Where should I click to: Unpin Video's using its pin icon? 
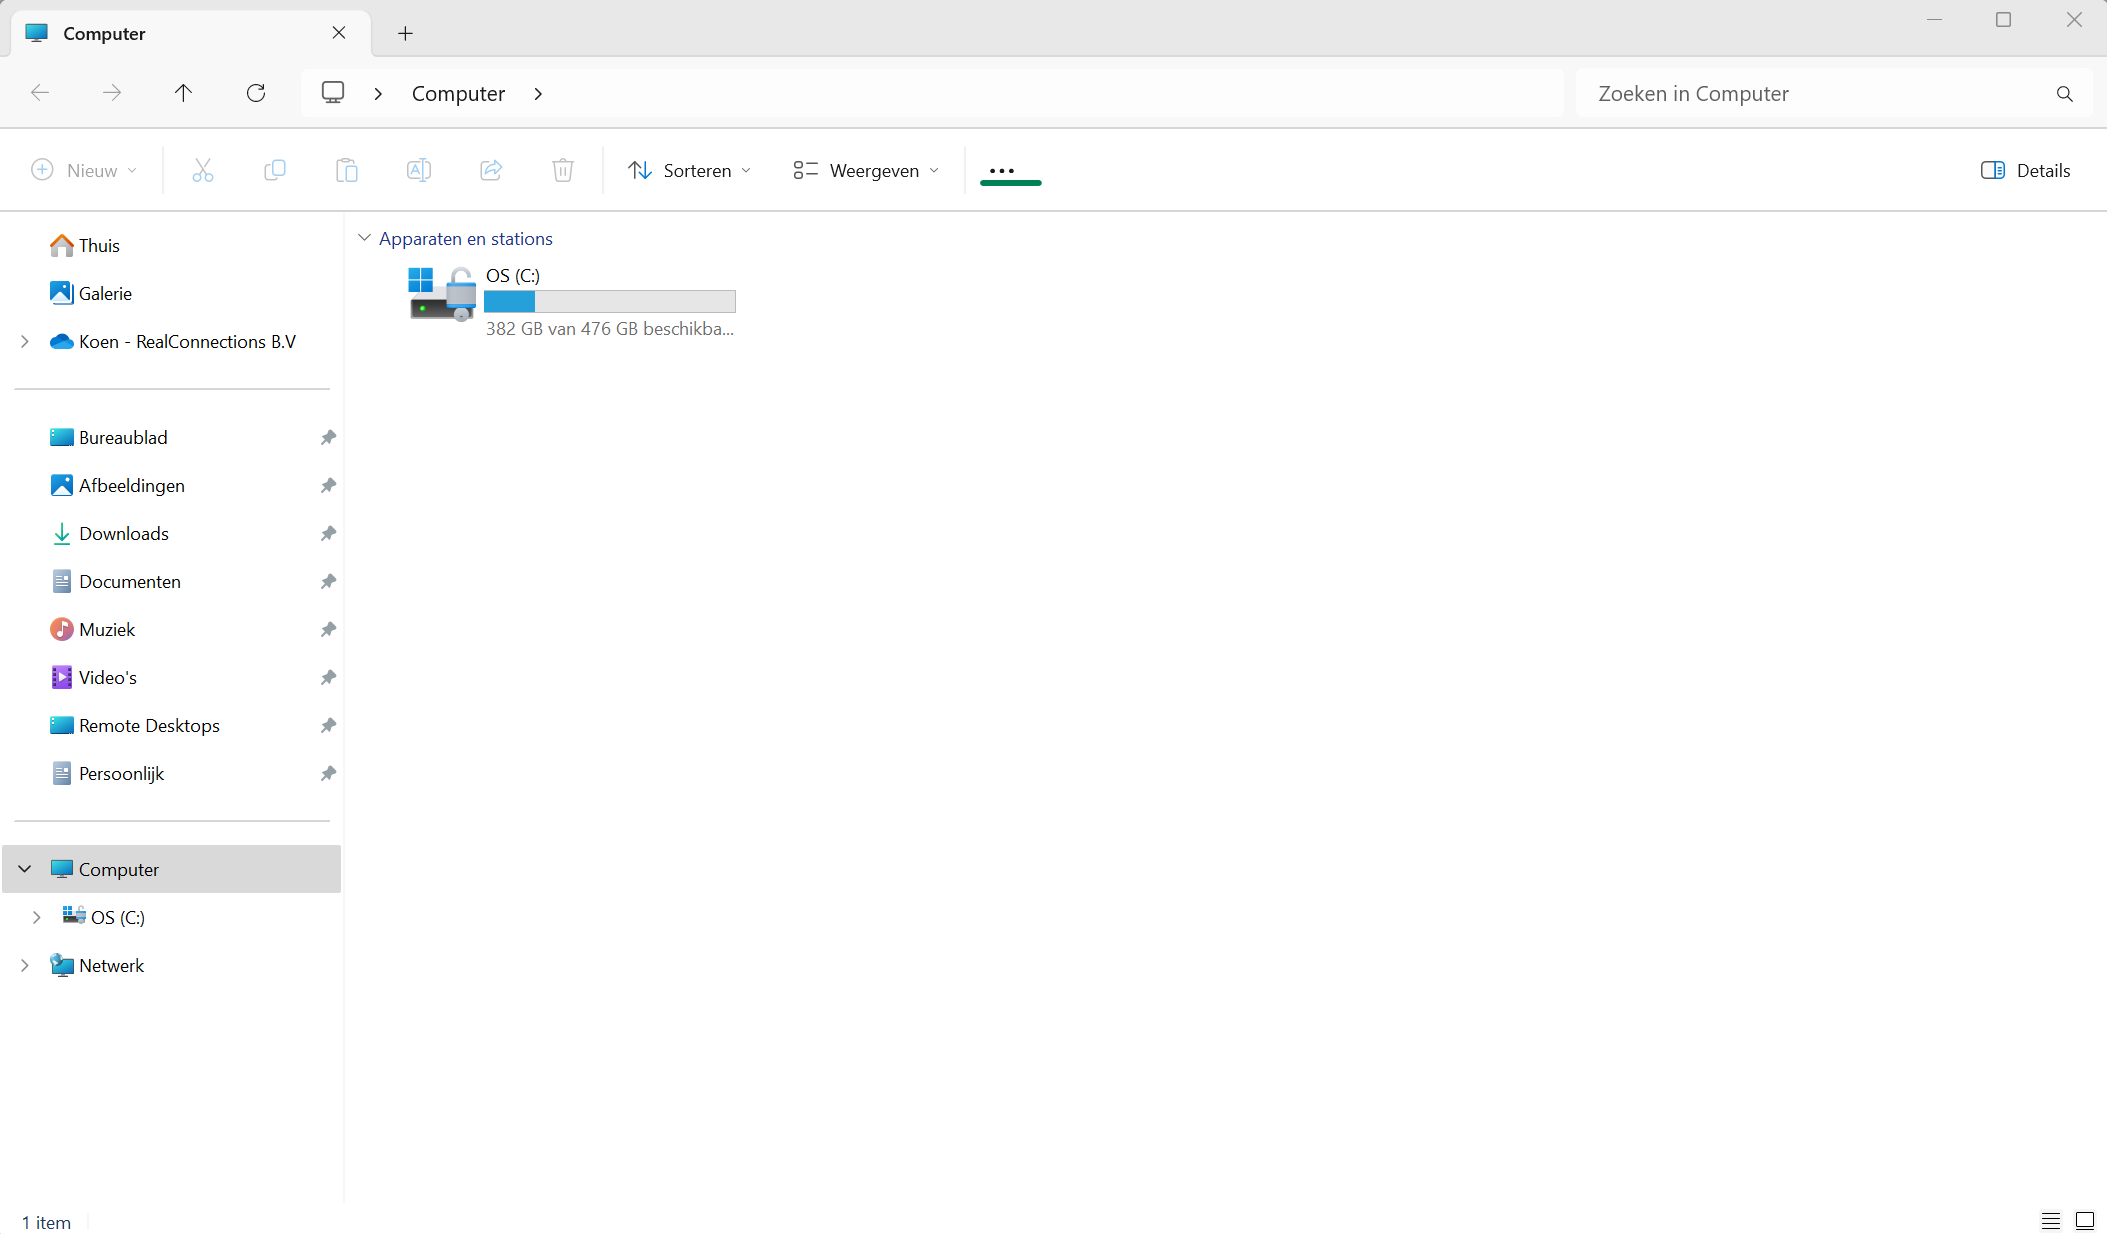click(328, 678)
